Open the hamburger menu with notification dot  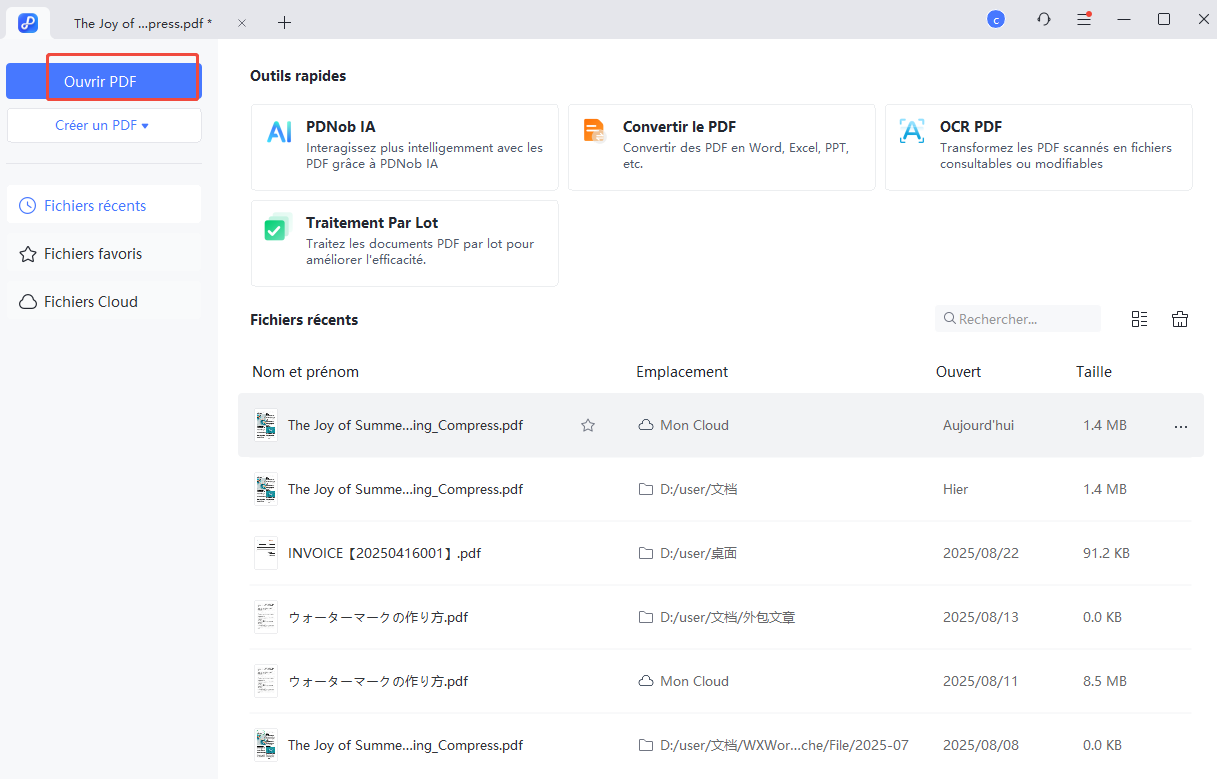tap(1084, 19)
